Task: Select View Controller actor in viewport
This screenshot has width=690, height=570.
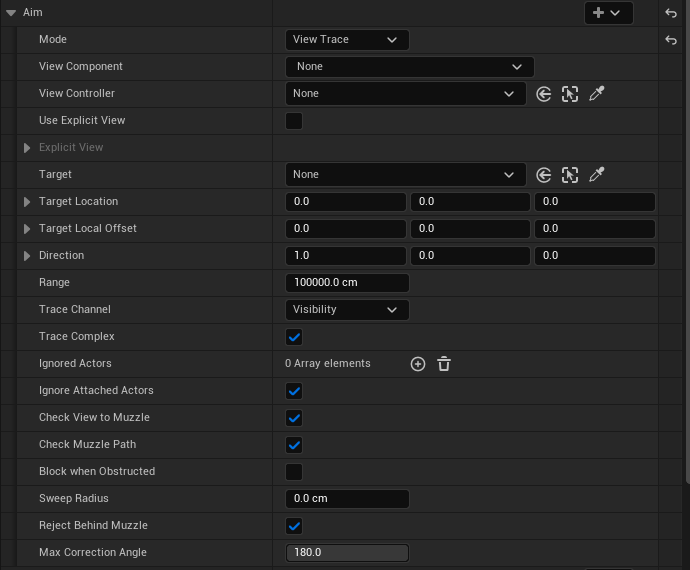Action: 570,94
